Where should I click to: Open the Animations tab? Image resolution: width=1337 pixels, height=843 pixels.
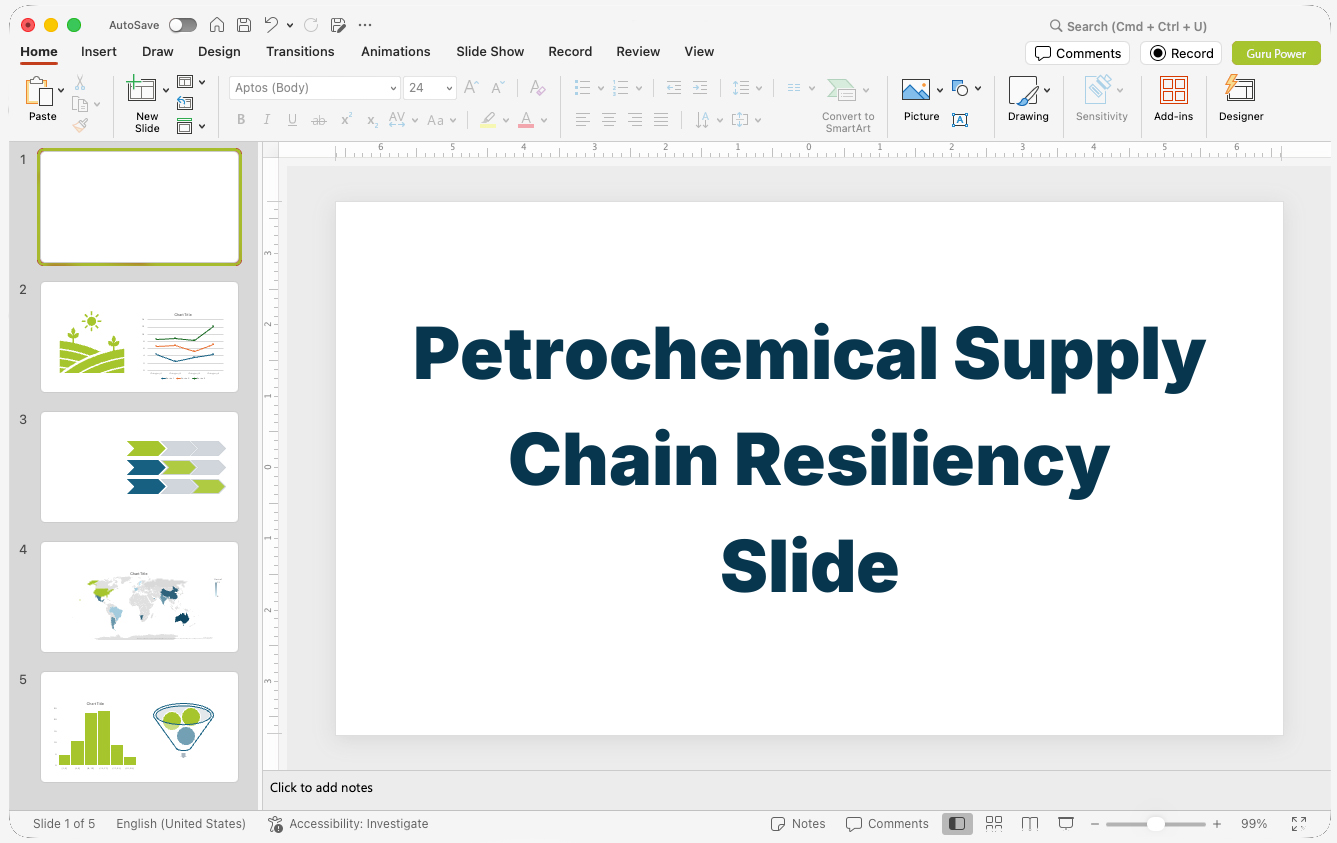point(396,52)
